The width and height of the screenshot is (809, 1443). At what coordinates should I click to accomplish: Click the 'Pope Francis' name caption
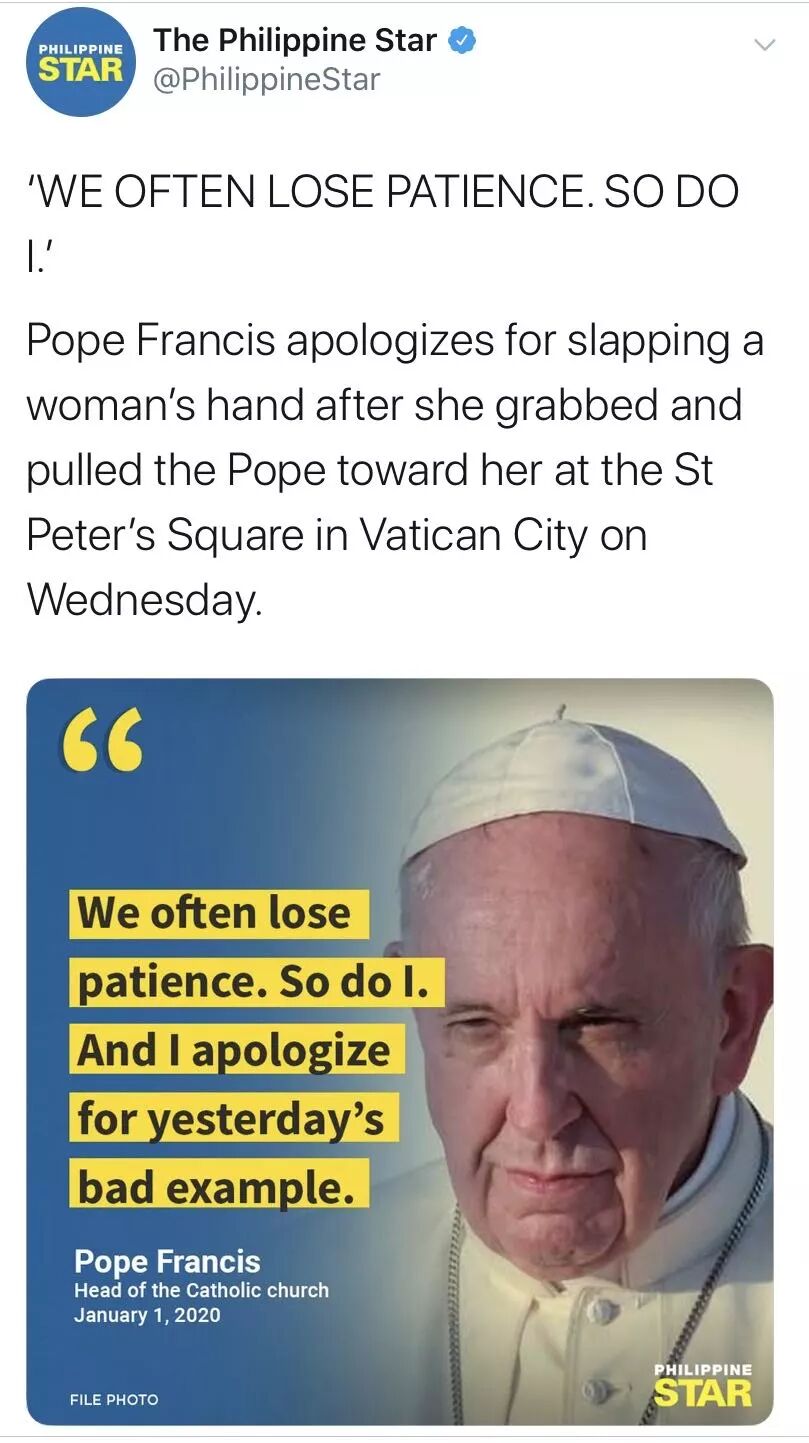click(167, 1261)
